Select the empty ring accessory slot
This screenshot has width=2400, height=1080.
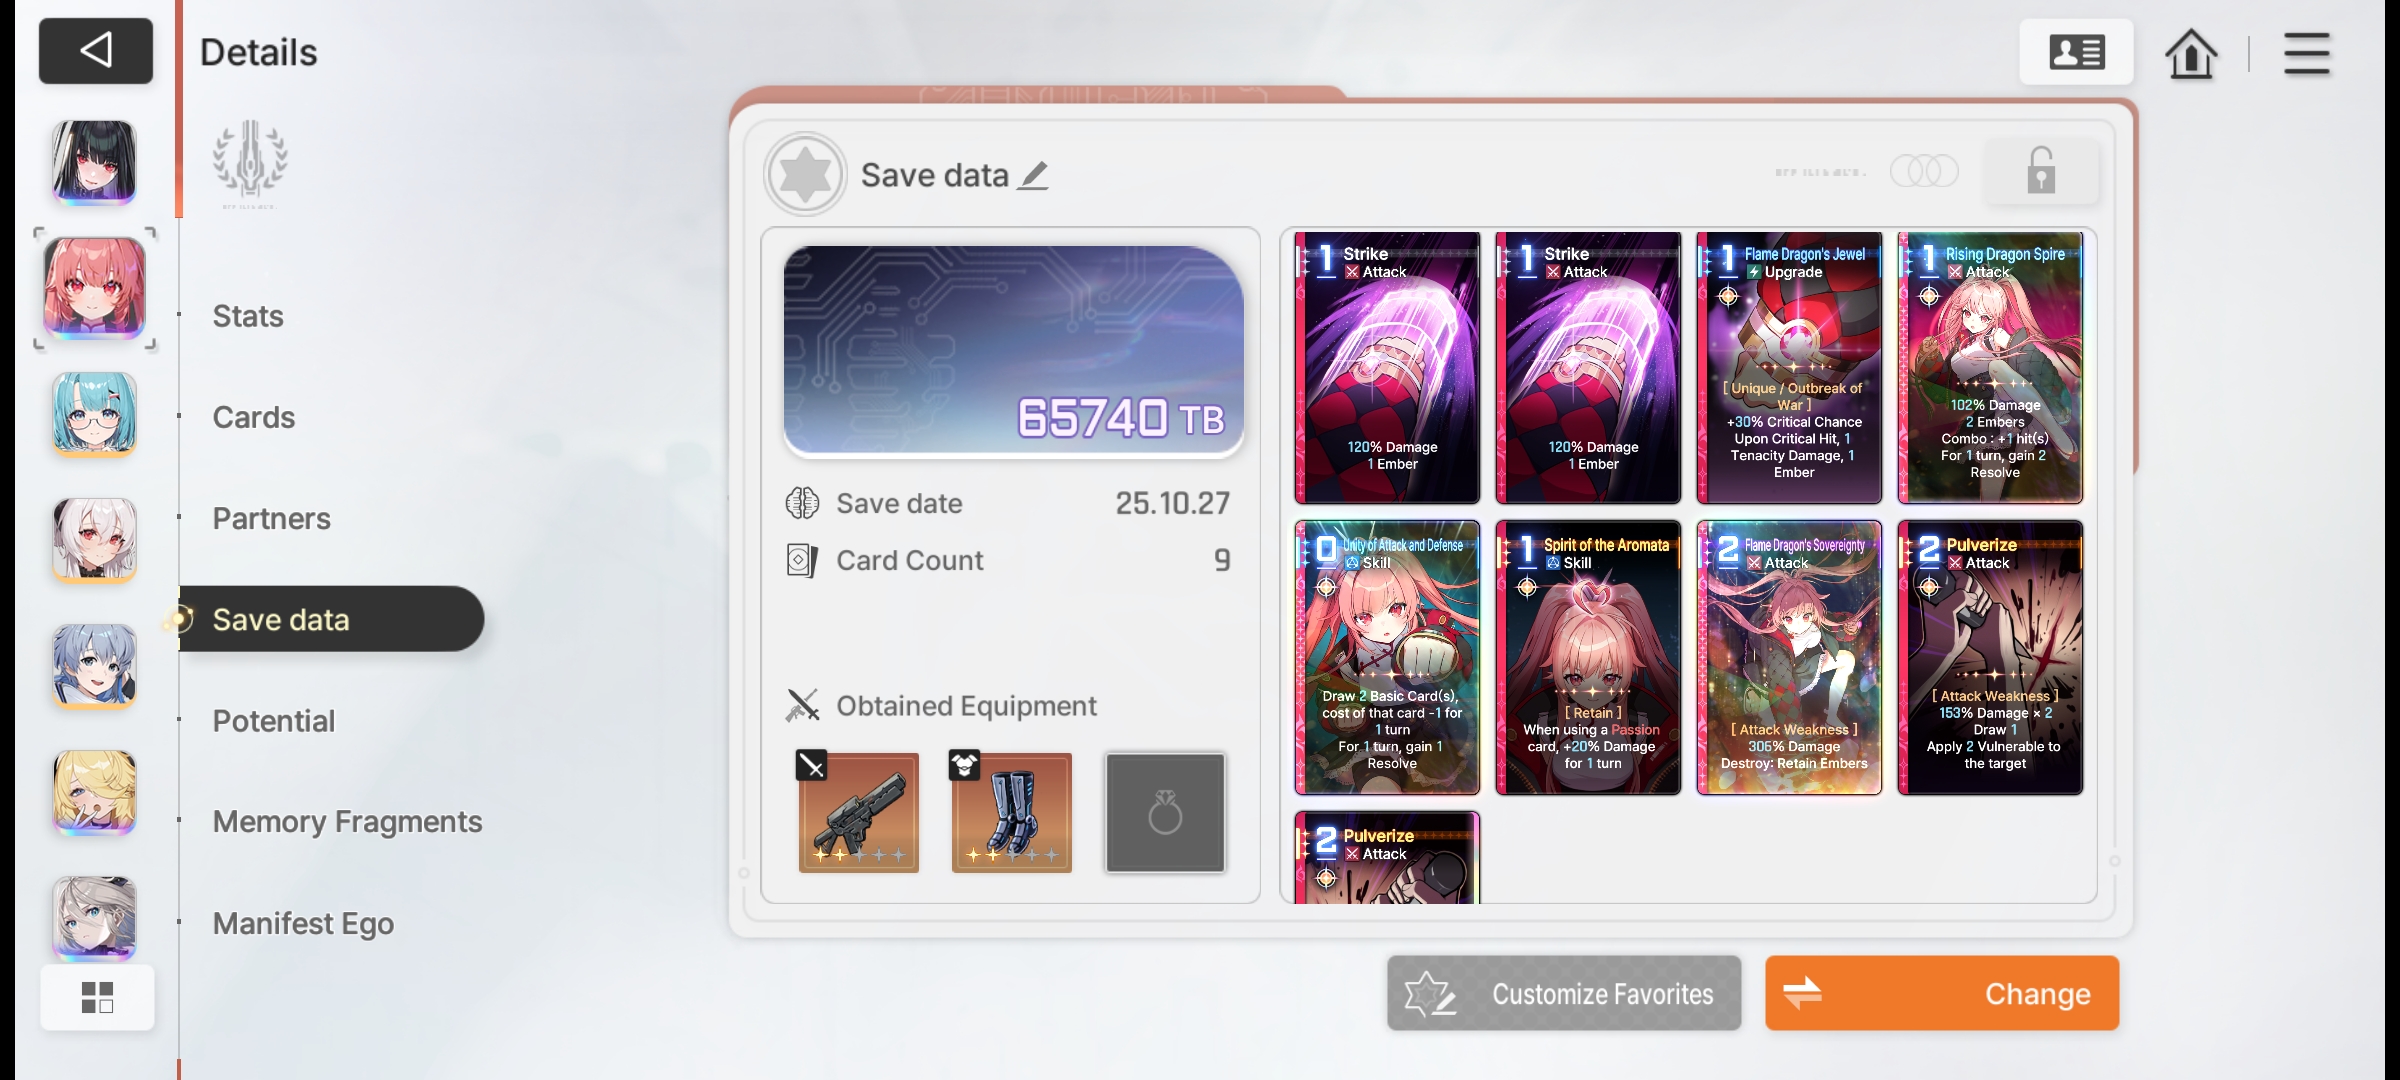tap(1165, 813)
